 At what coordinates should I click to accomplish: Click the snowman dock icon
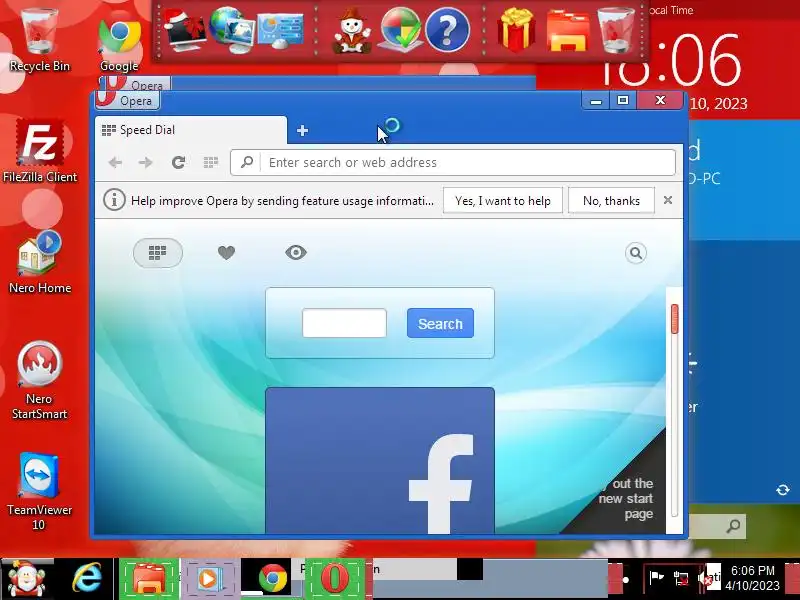352,32
